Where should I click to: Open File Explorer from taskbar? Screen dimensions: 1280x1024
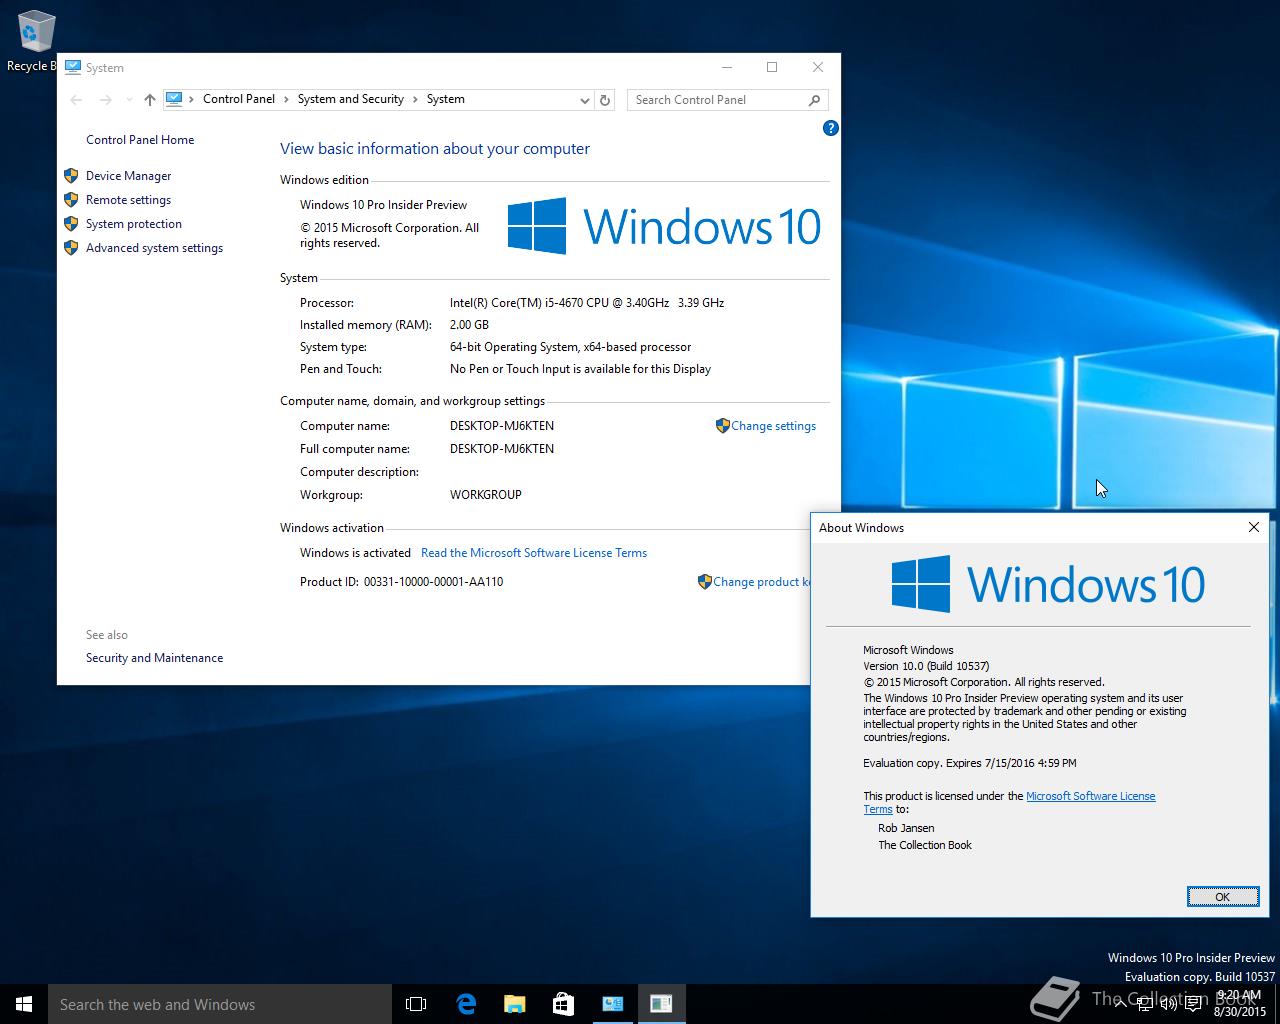pyautogui.click(x=515, y=1004)
